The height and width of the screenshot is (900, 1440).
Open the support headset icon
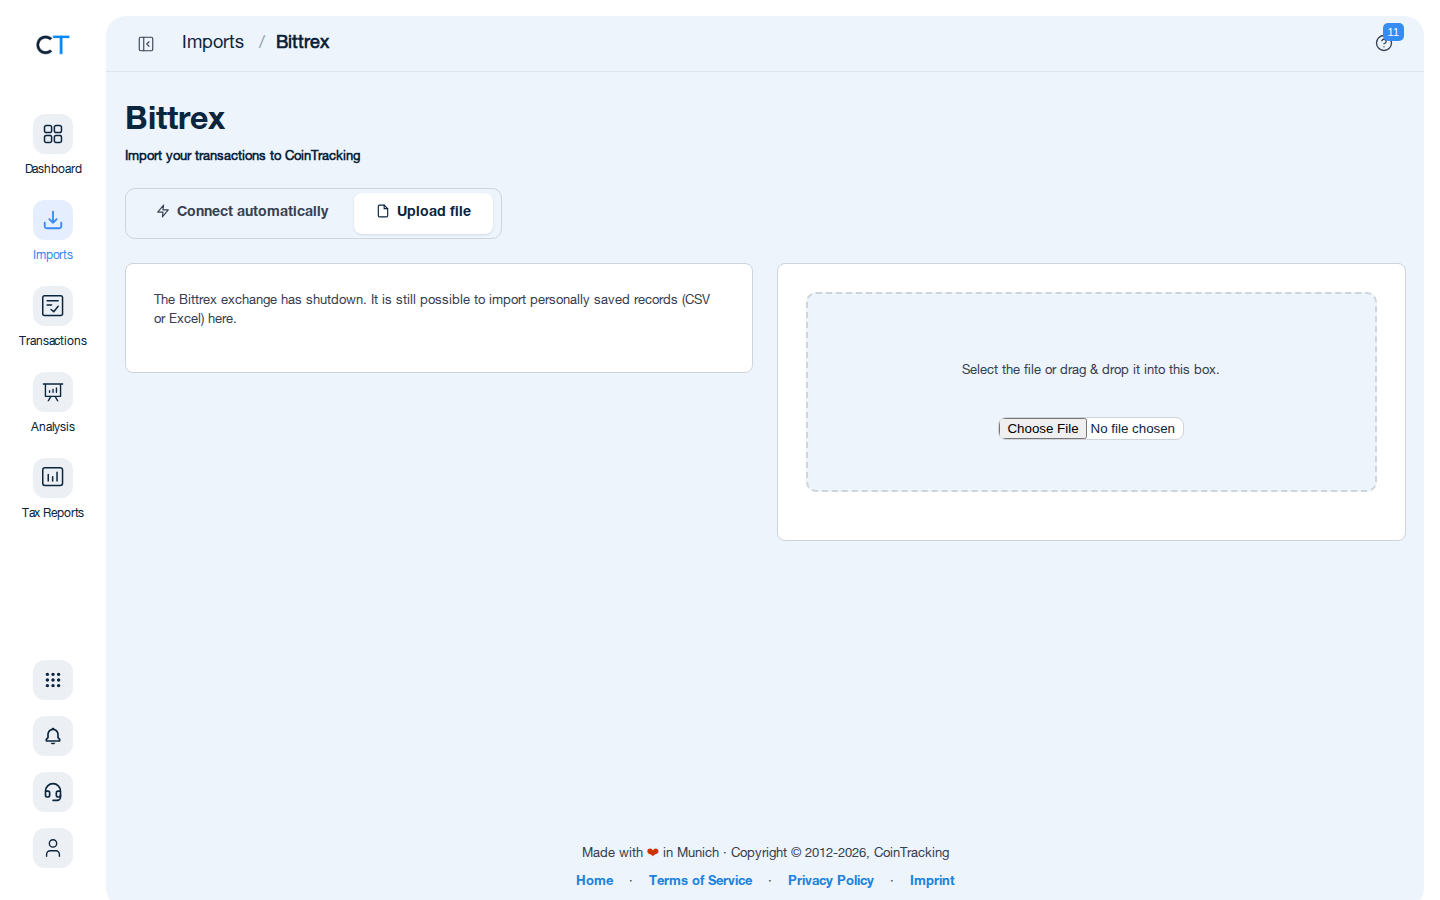[53, 792]
